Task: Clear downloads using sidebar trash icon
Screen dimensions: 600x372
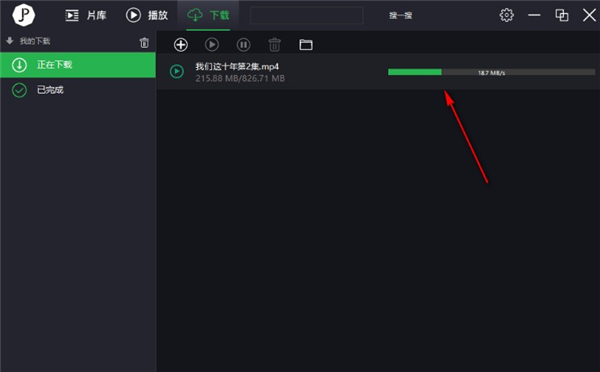Action: [144, 42]
